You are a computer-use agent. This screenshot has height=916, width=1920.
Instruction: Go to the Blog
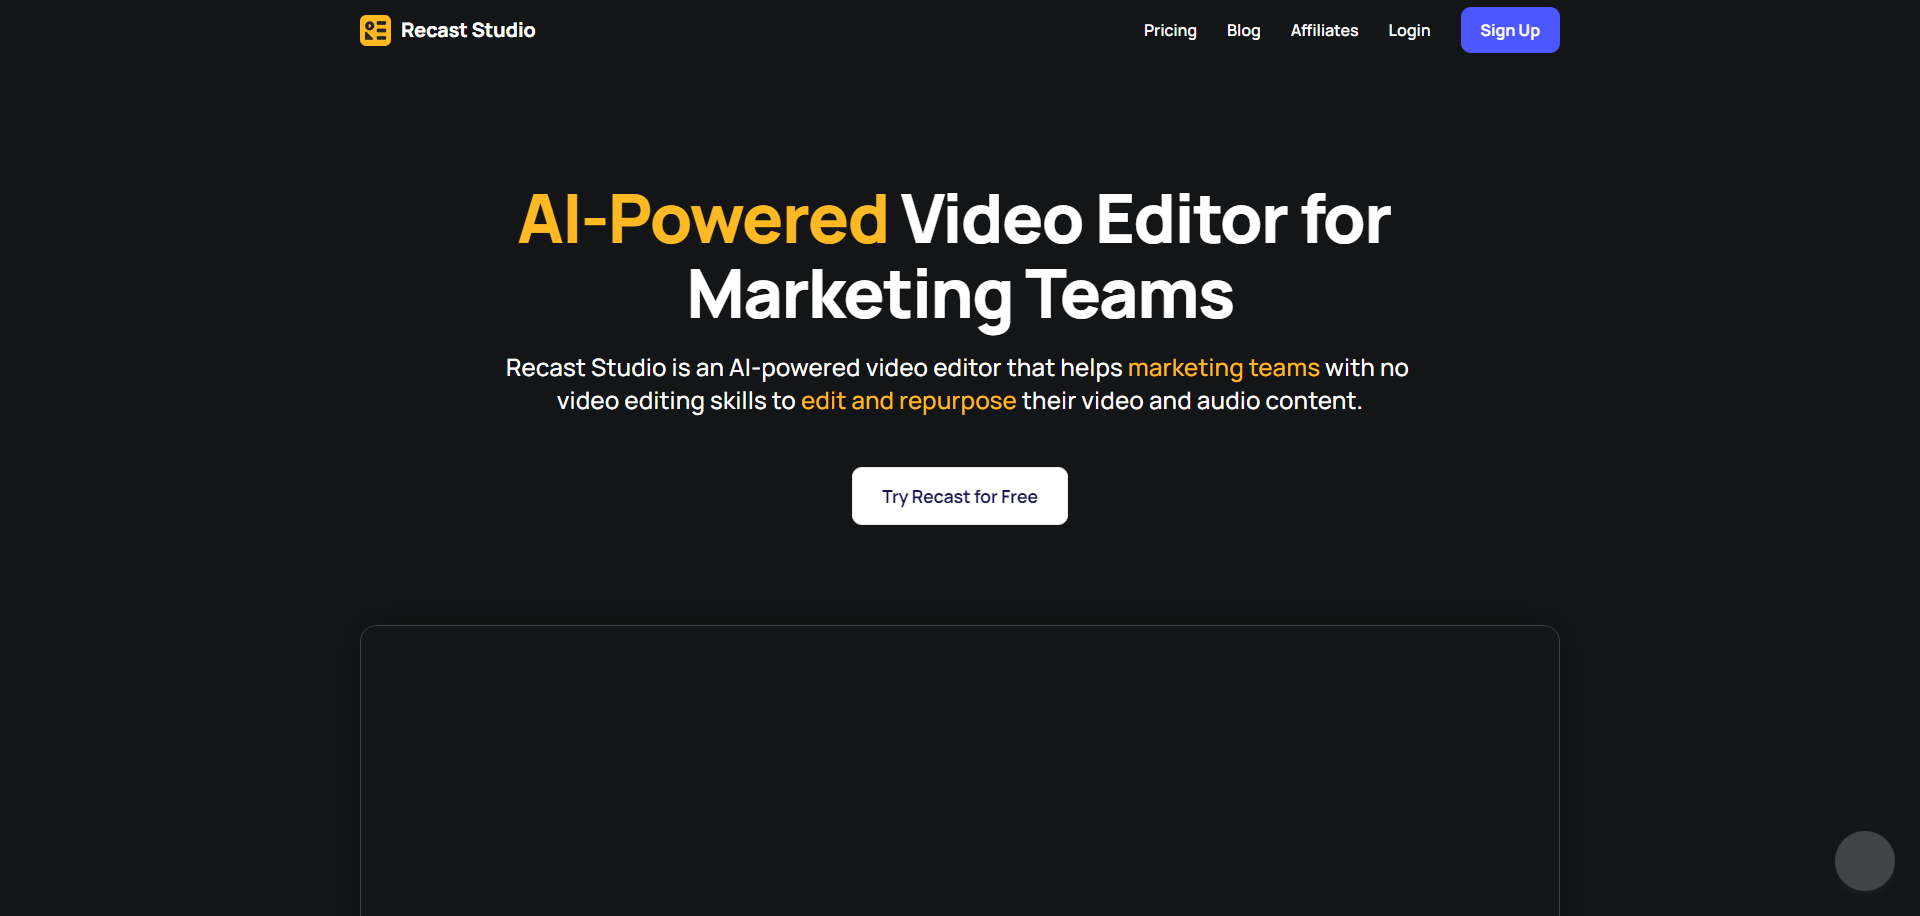tap(1243, 30)
